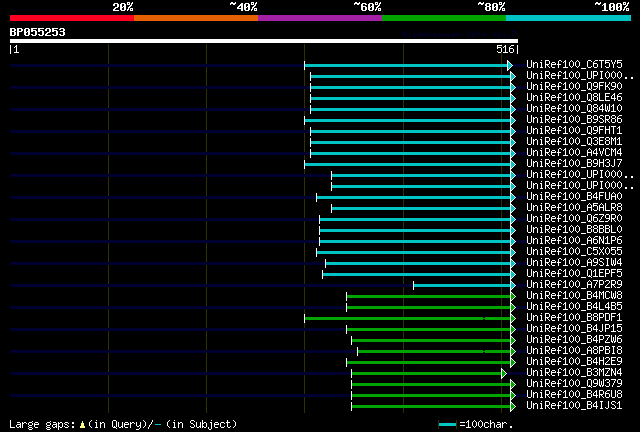Screen dimensions: 640x432
Task: Click the arrowhead ending the UniRef100_C6T5Y5 alignment
Action: click(x=510, y=65)
